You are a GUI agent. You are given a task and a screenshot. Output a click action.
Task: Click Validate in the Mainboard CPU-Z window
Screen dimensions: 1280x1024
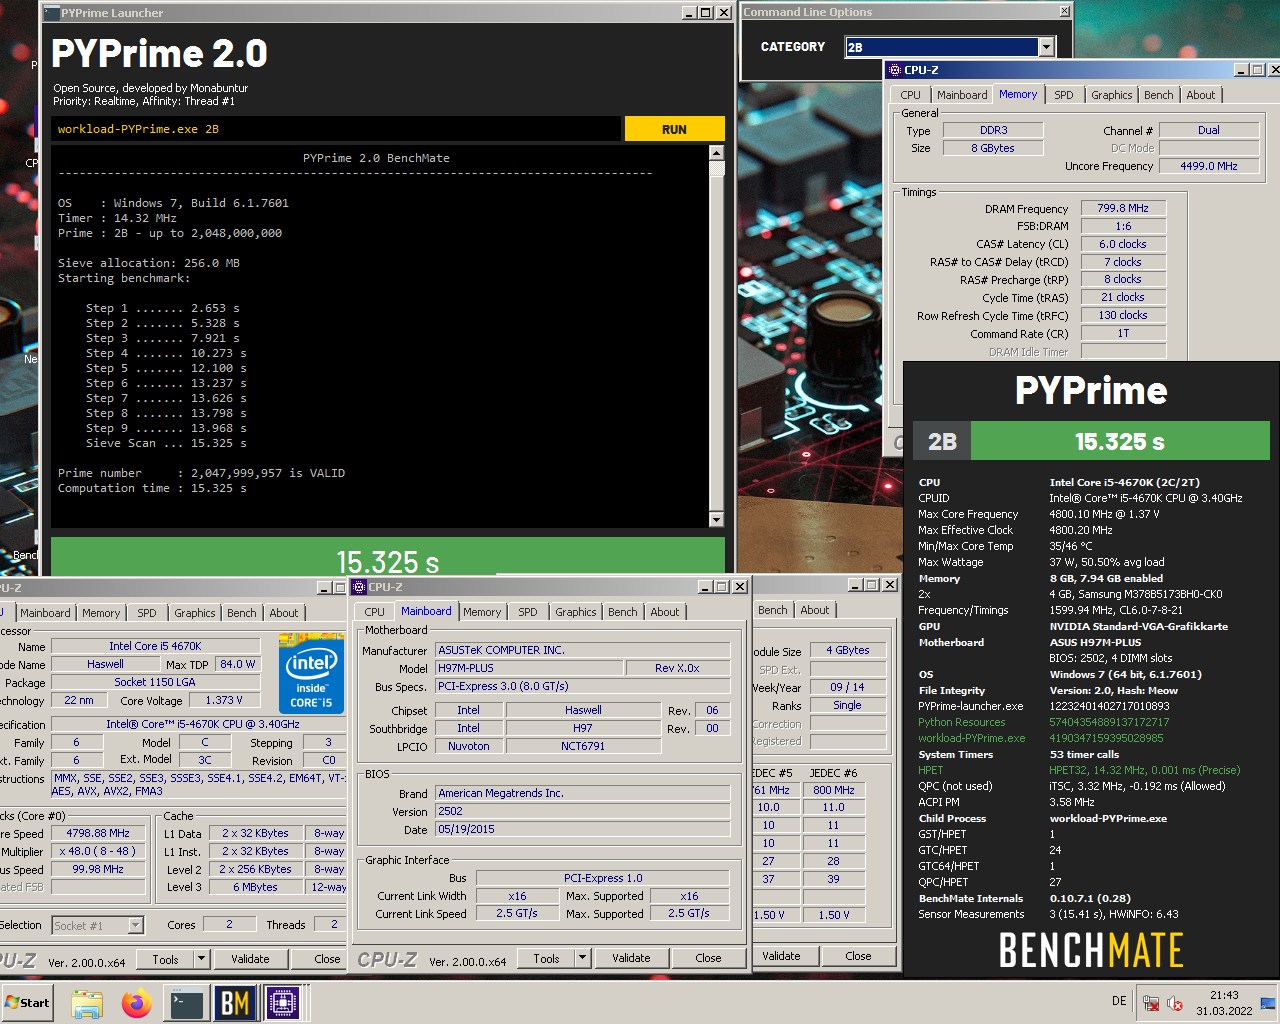tap(631, 958)
